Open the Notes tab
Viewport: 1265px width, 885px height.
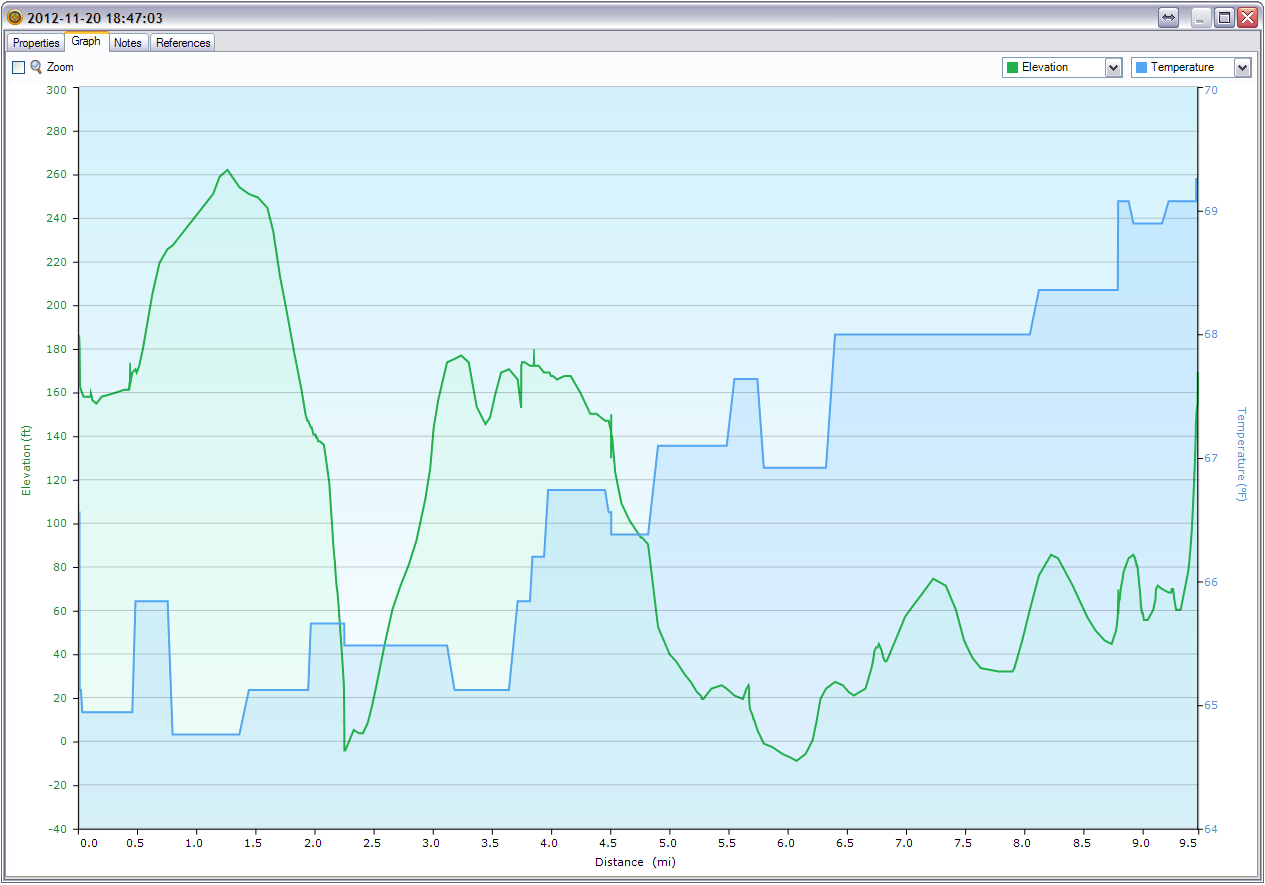(x=127, y=43)
